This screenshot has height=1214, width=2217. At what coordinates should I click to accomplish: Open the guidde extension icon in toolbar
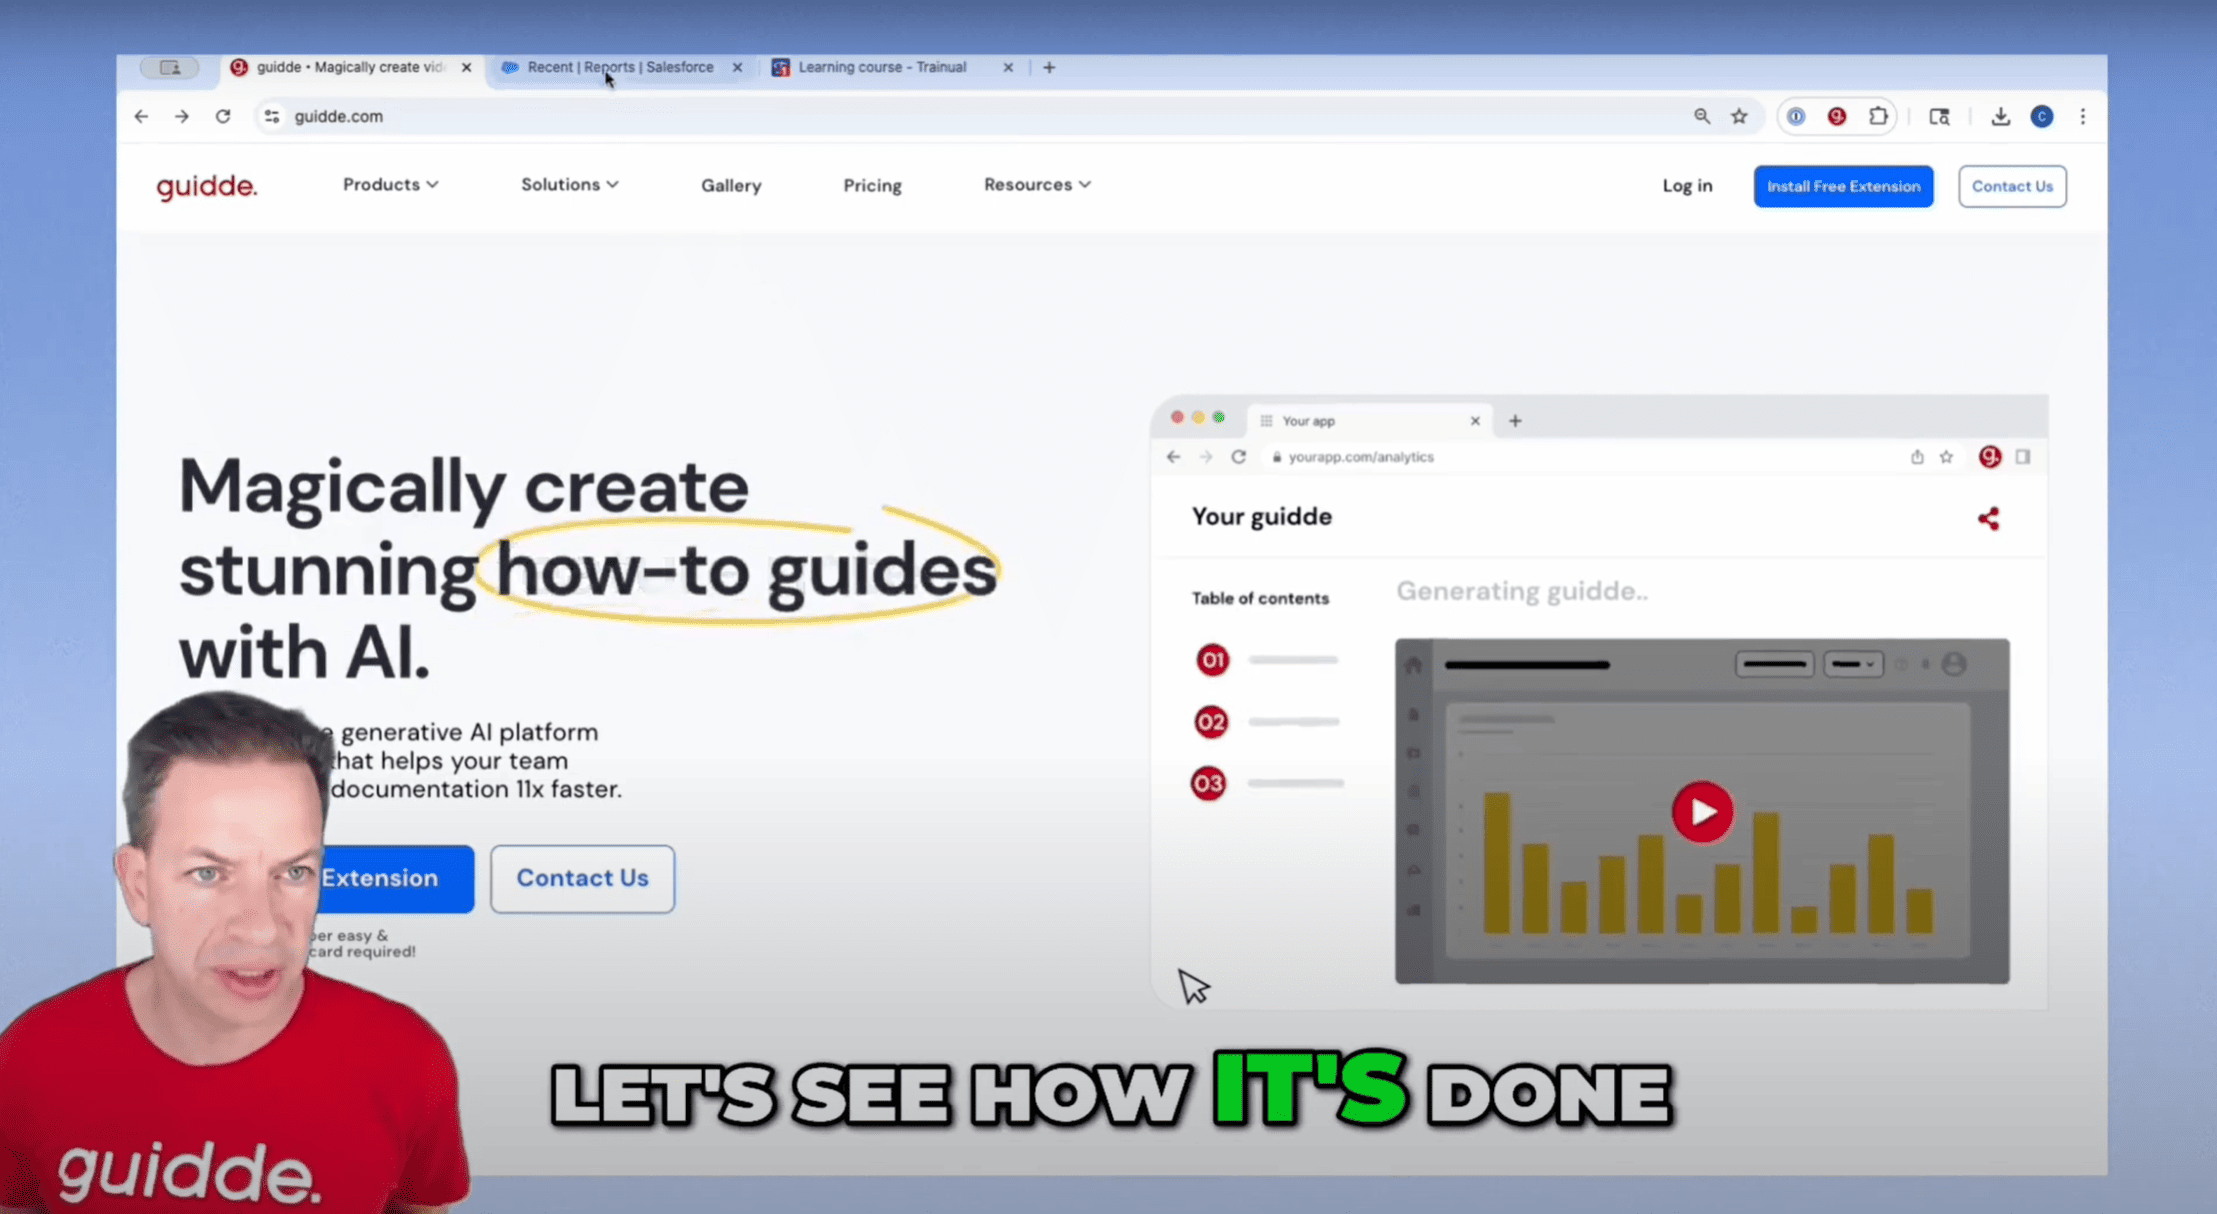(x=1837, y=116)
